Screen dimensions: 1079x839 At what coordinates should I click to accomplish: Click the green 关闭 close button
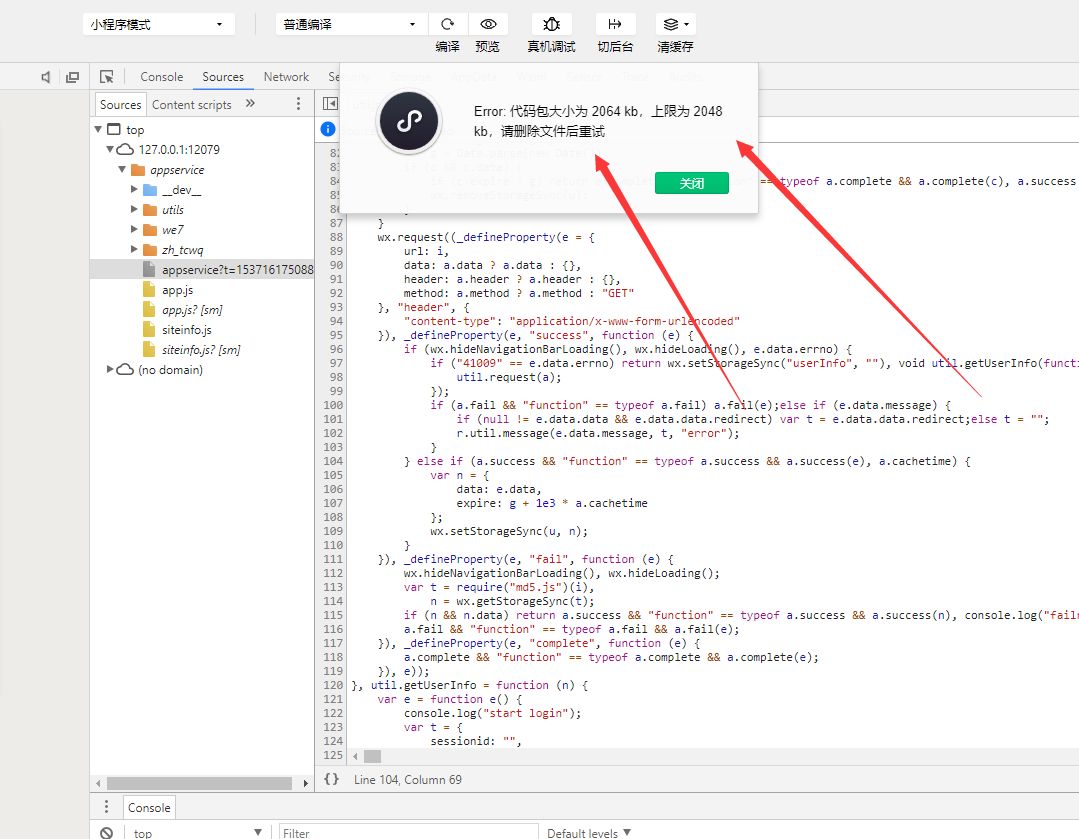(x=692, y=183)
